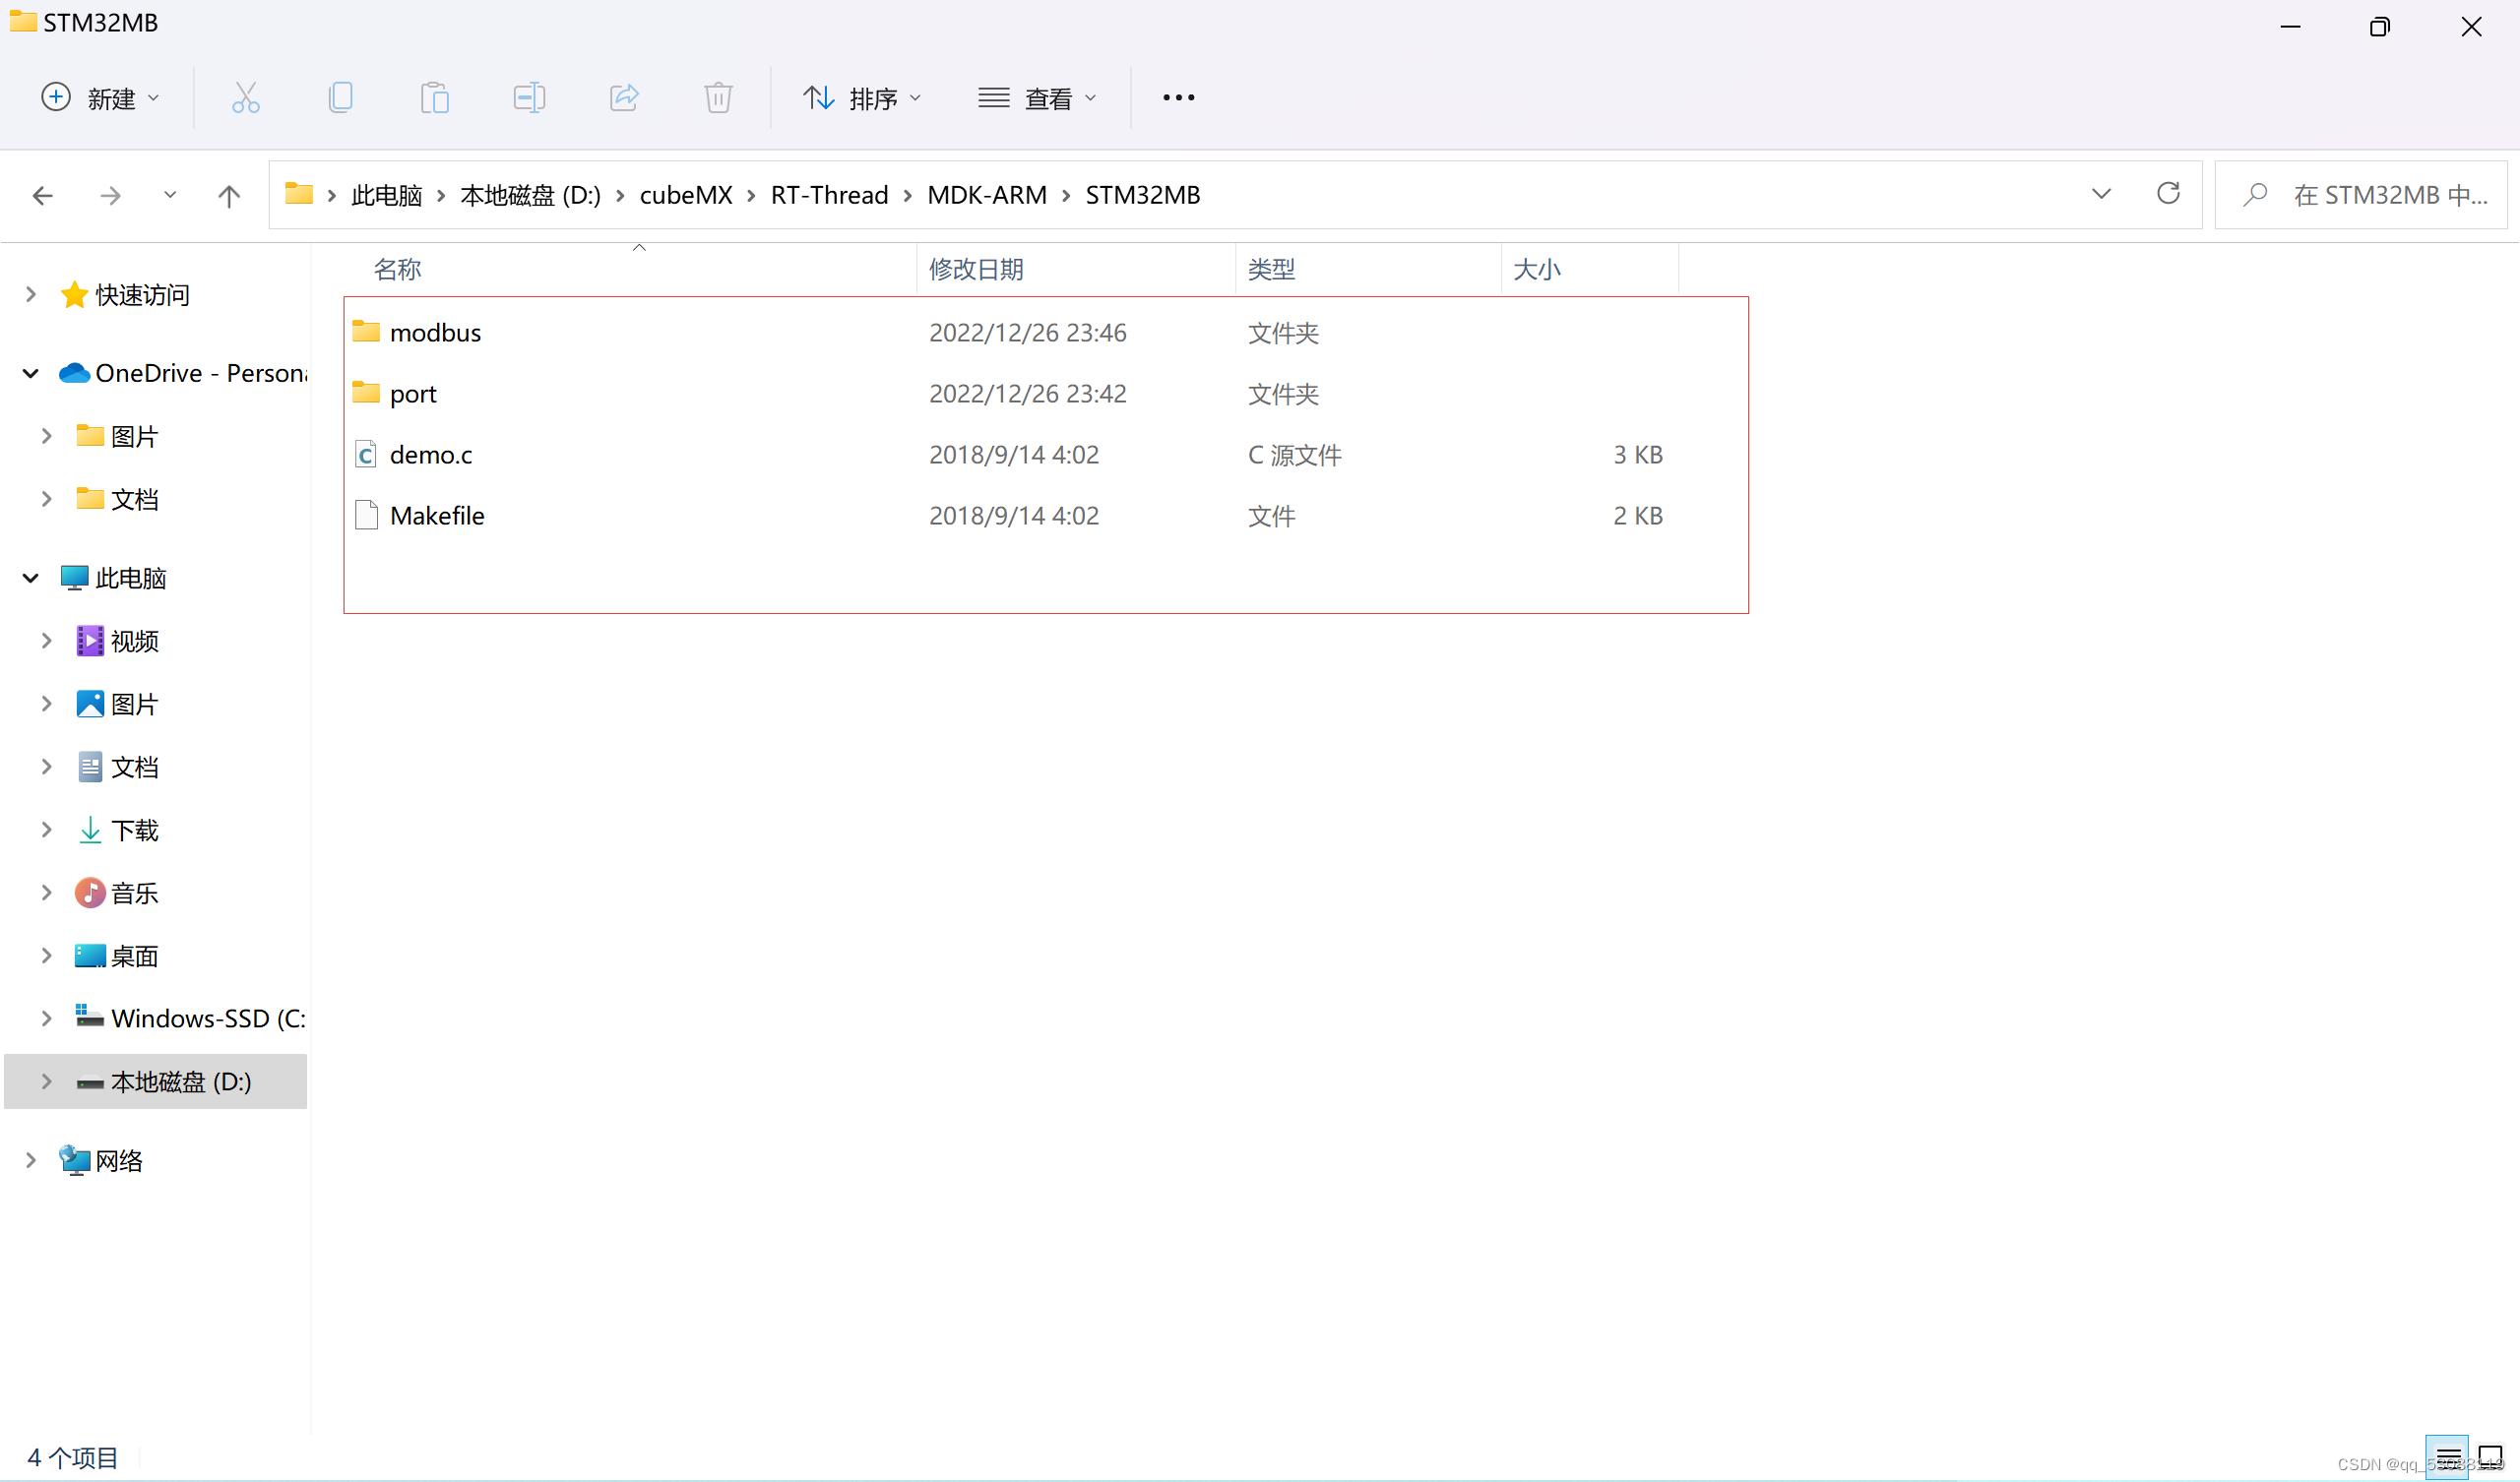This screenshot has width=2520, height=1482.
Task: Click the Delete trash icon
Action: (x=718, y=98)
